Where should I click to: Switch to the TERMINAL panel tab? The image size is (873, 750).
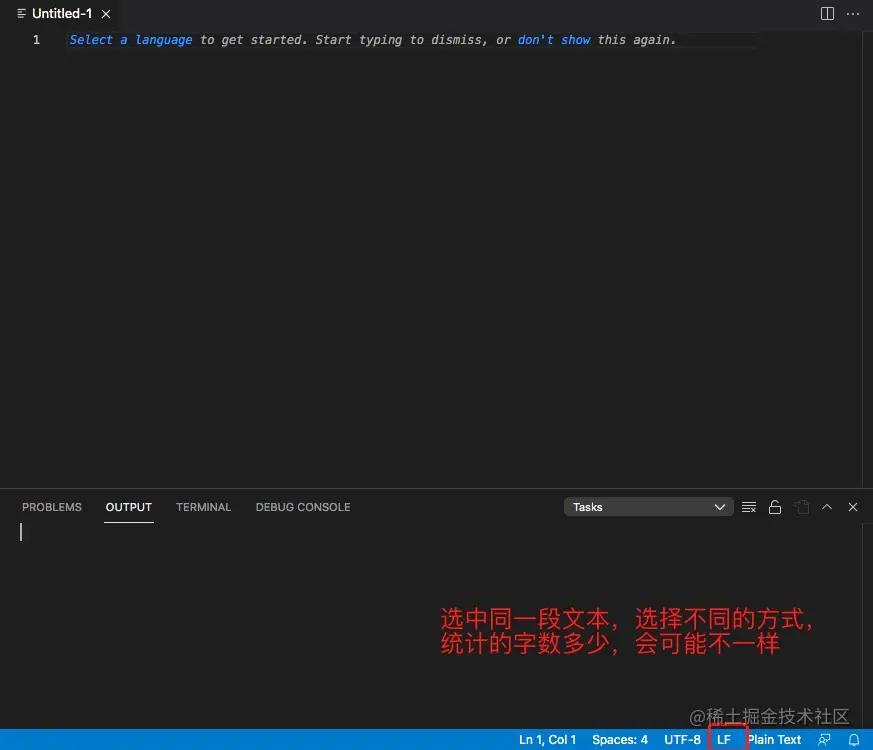point(203,507)
